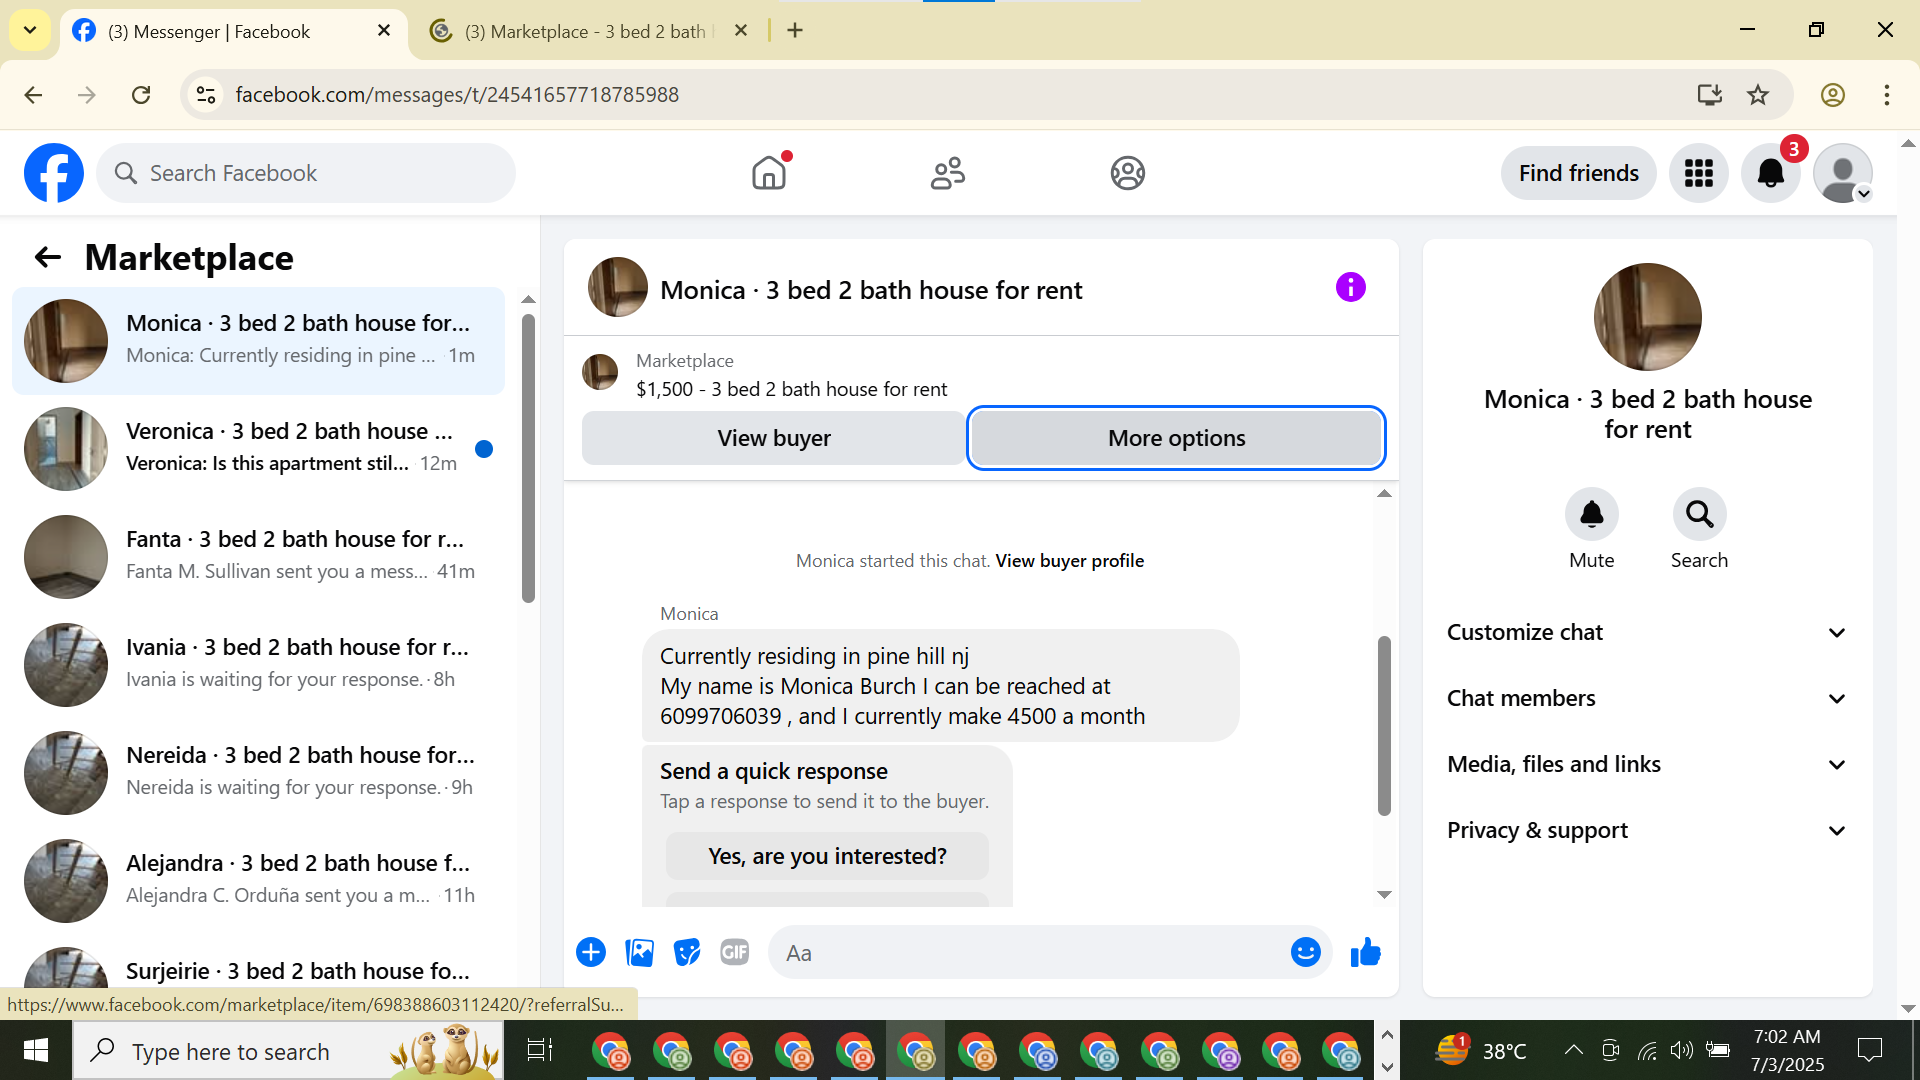This screenshot has height=1080, width=1920.
Task: Expand the Chat members section
Action: 1646,698
